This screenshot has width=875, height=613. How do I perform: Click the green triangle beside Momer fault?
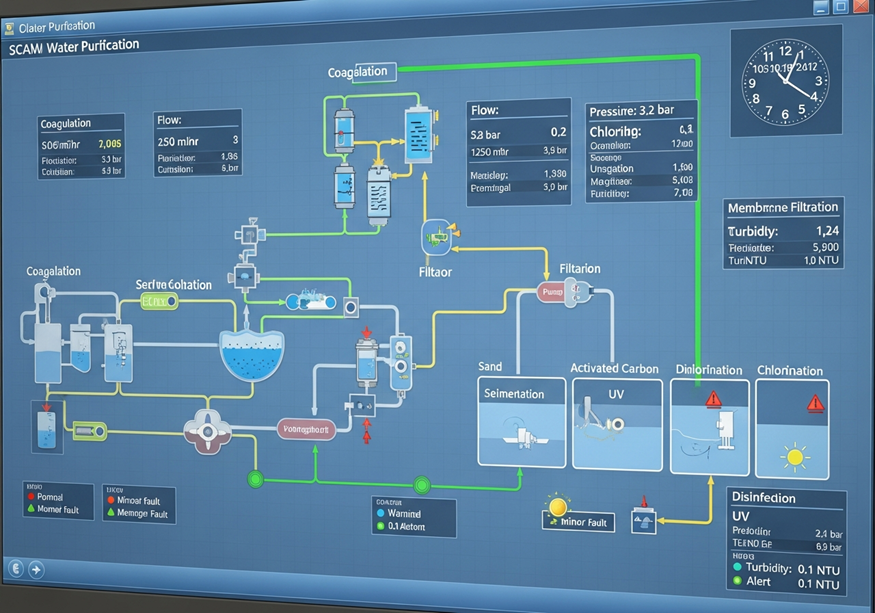(x=31, y=509)
